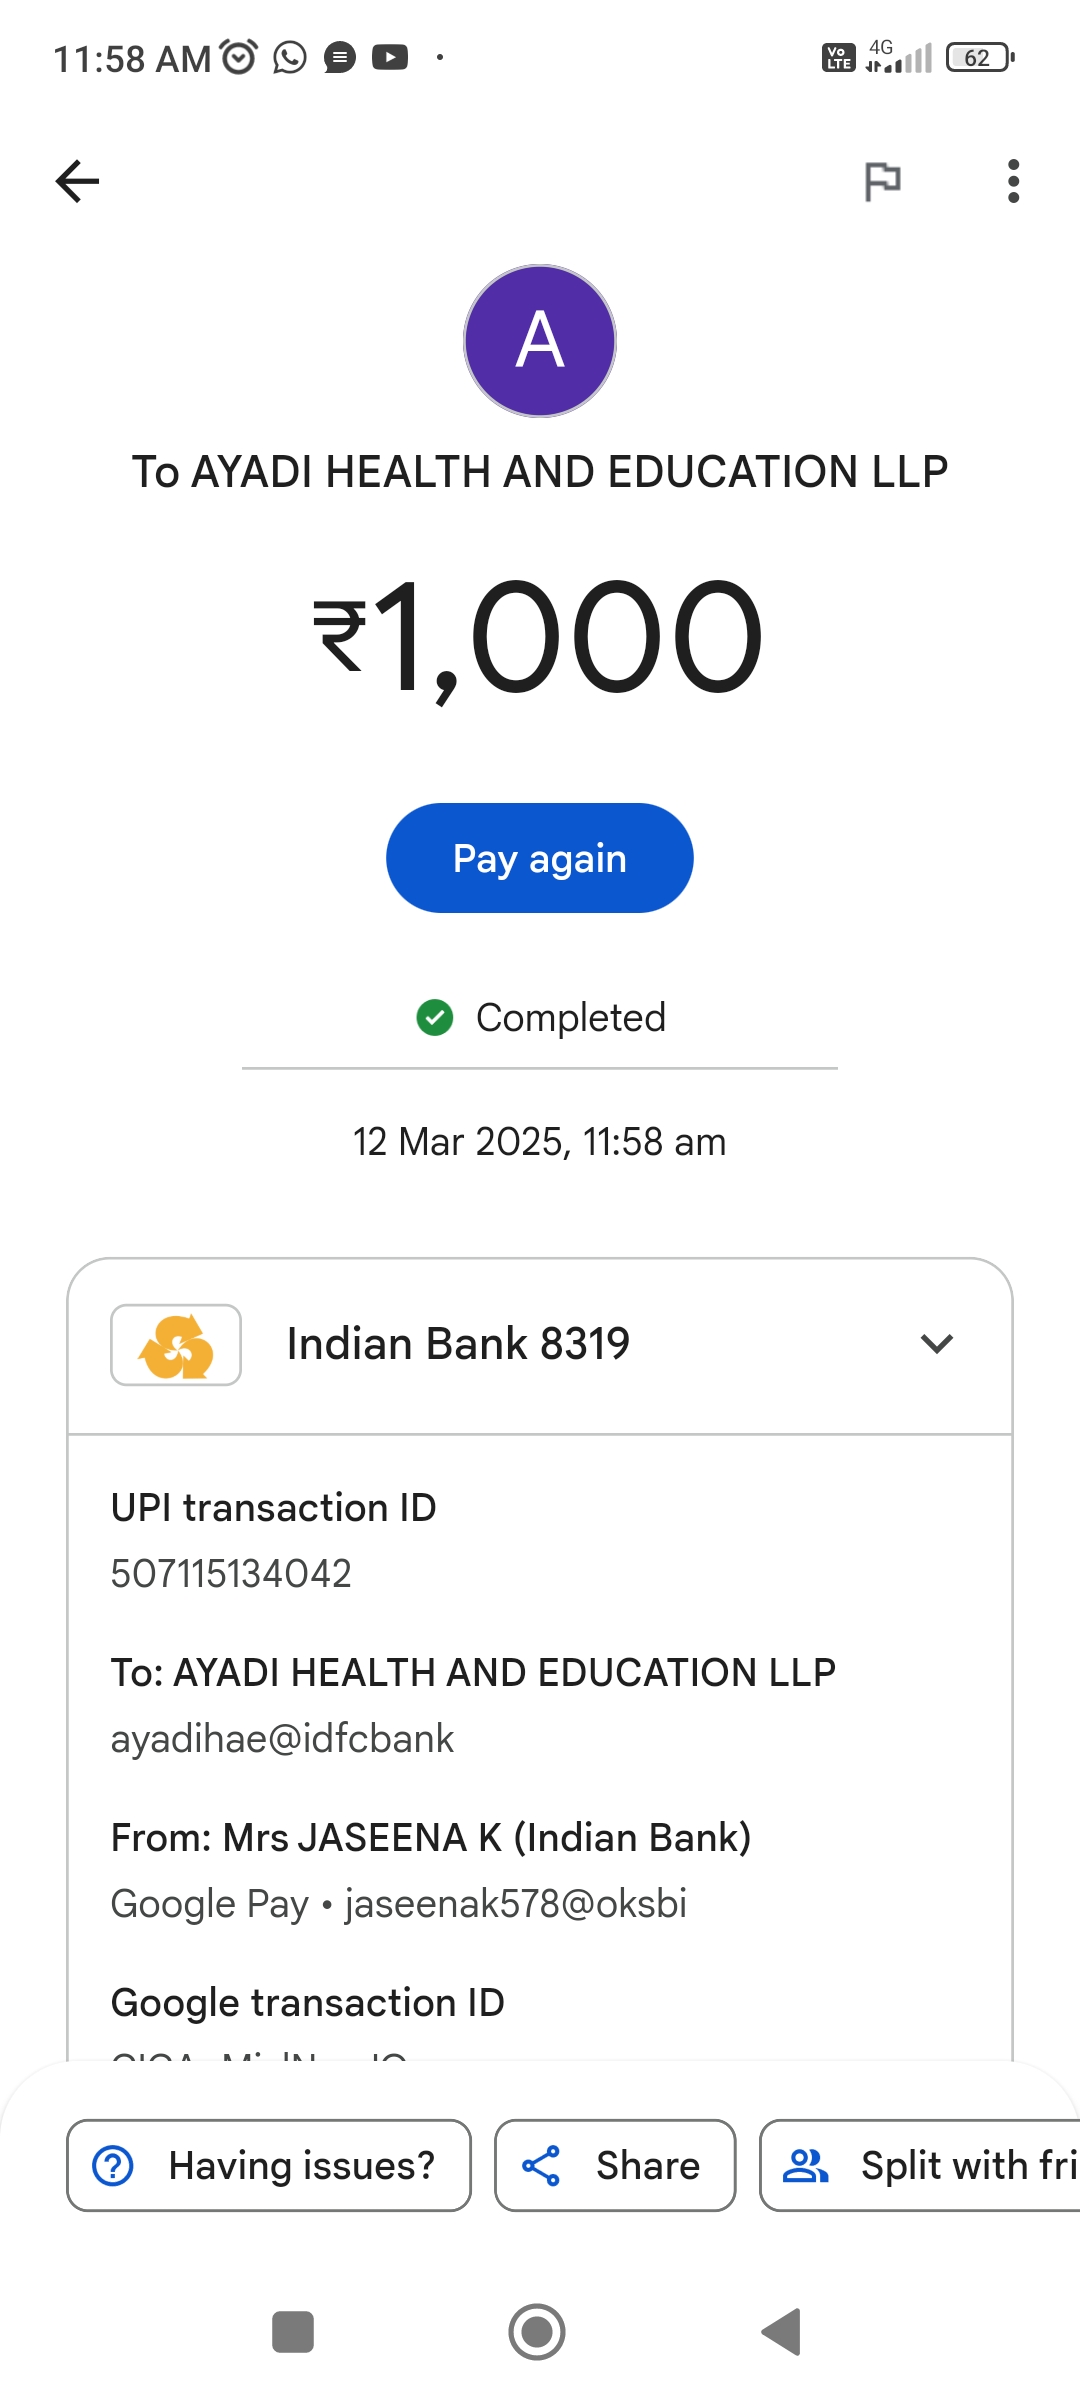Tap the jaseenak578@oksbi sender address
Image resolution: width=1080 pixels, height=2400 pixels.
pyautogui.click(x=516, y=1904)
